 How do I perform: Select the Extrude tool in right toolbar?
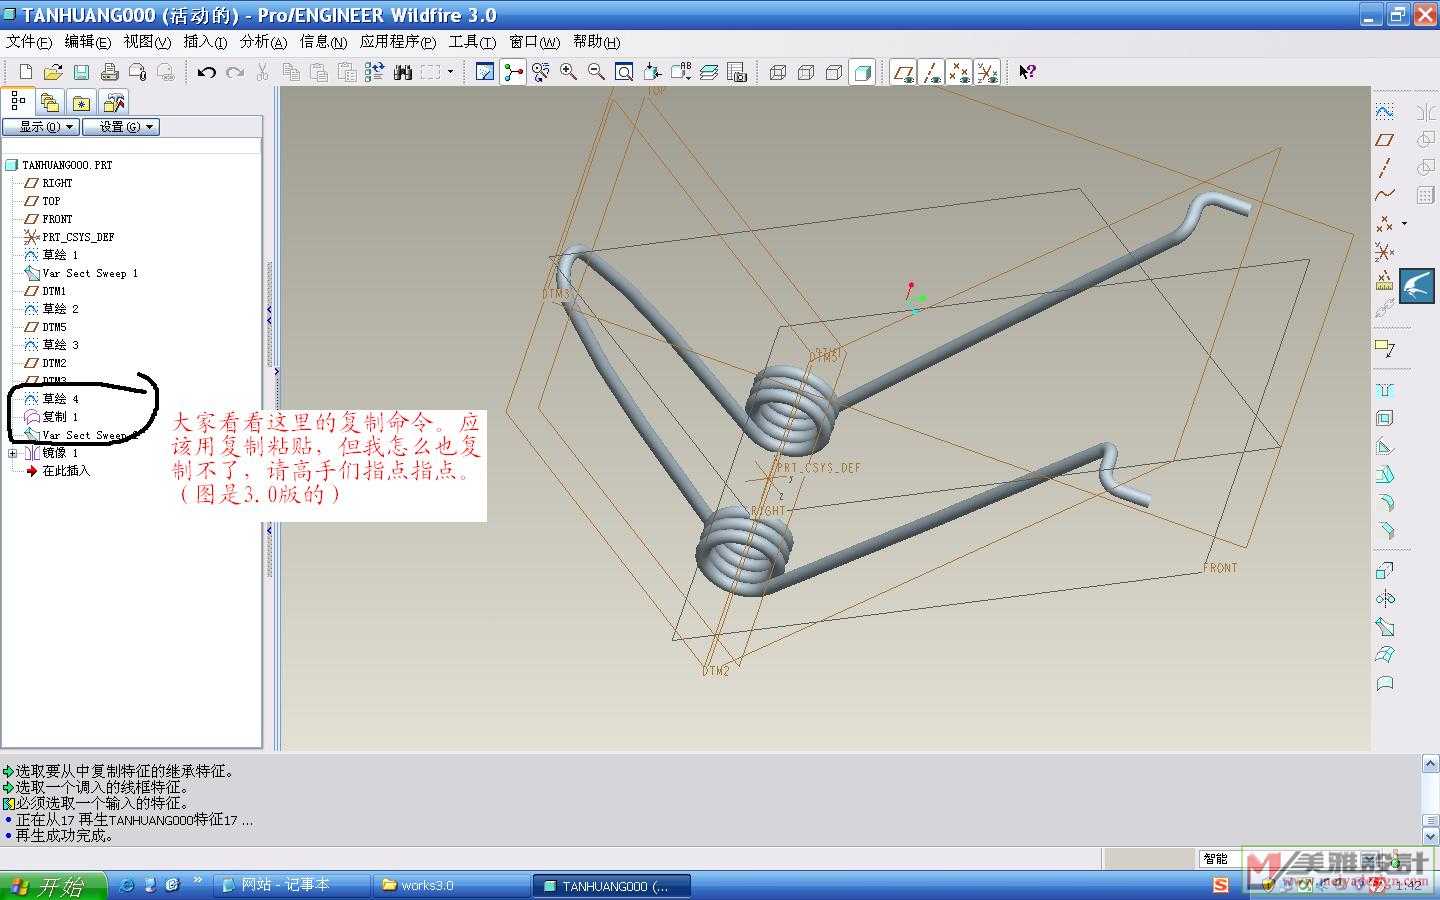pos(1385,571)
